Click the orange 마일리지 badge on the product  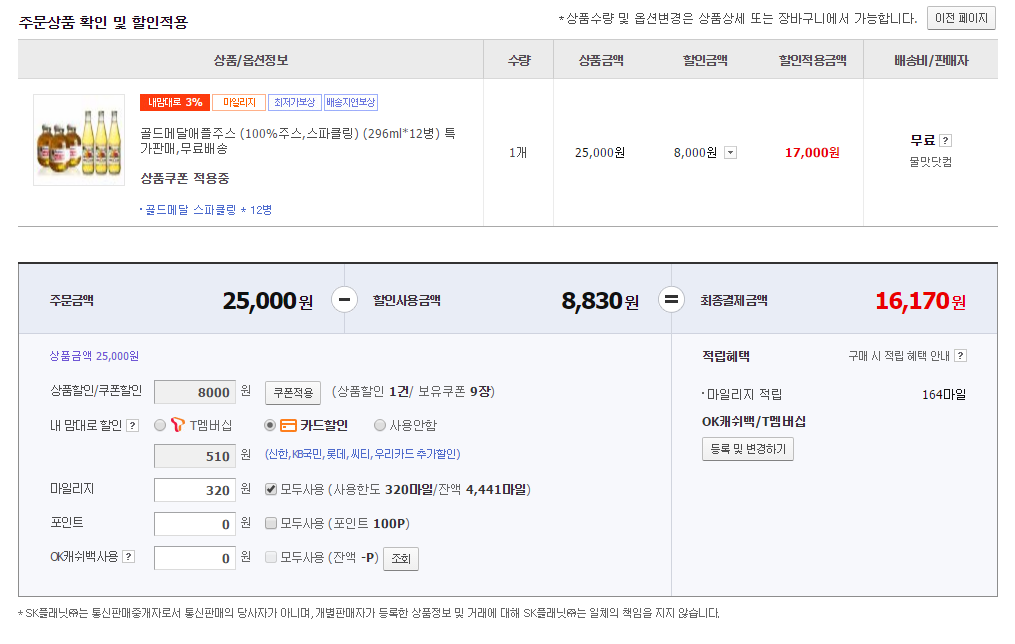(239, 102)
